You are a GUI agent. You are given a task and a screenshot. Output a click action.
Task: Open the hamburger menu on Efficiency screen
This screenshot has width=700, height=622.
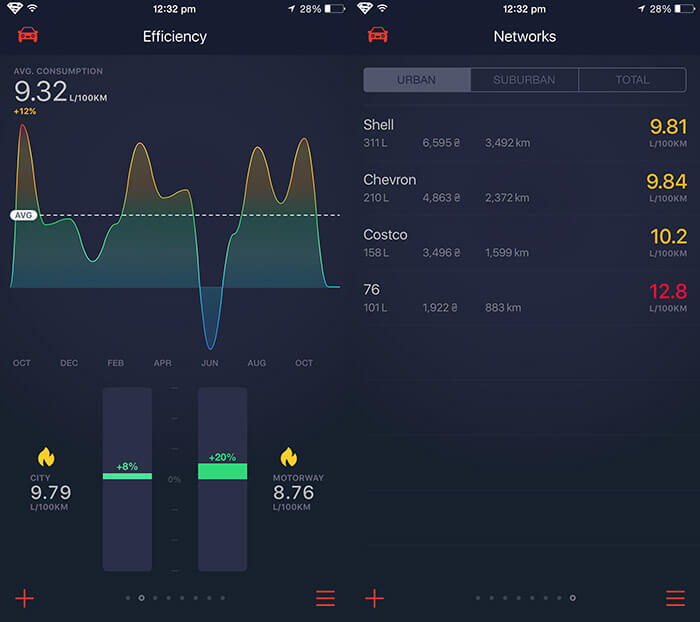click(x=325, y=598)
